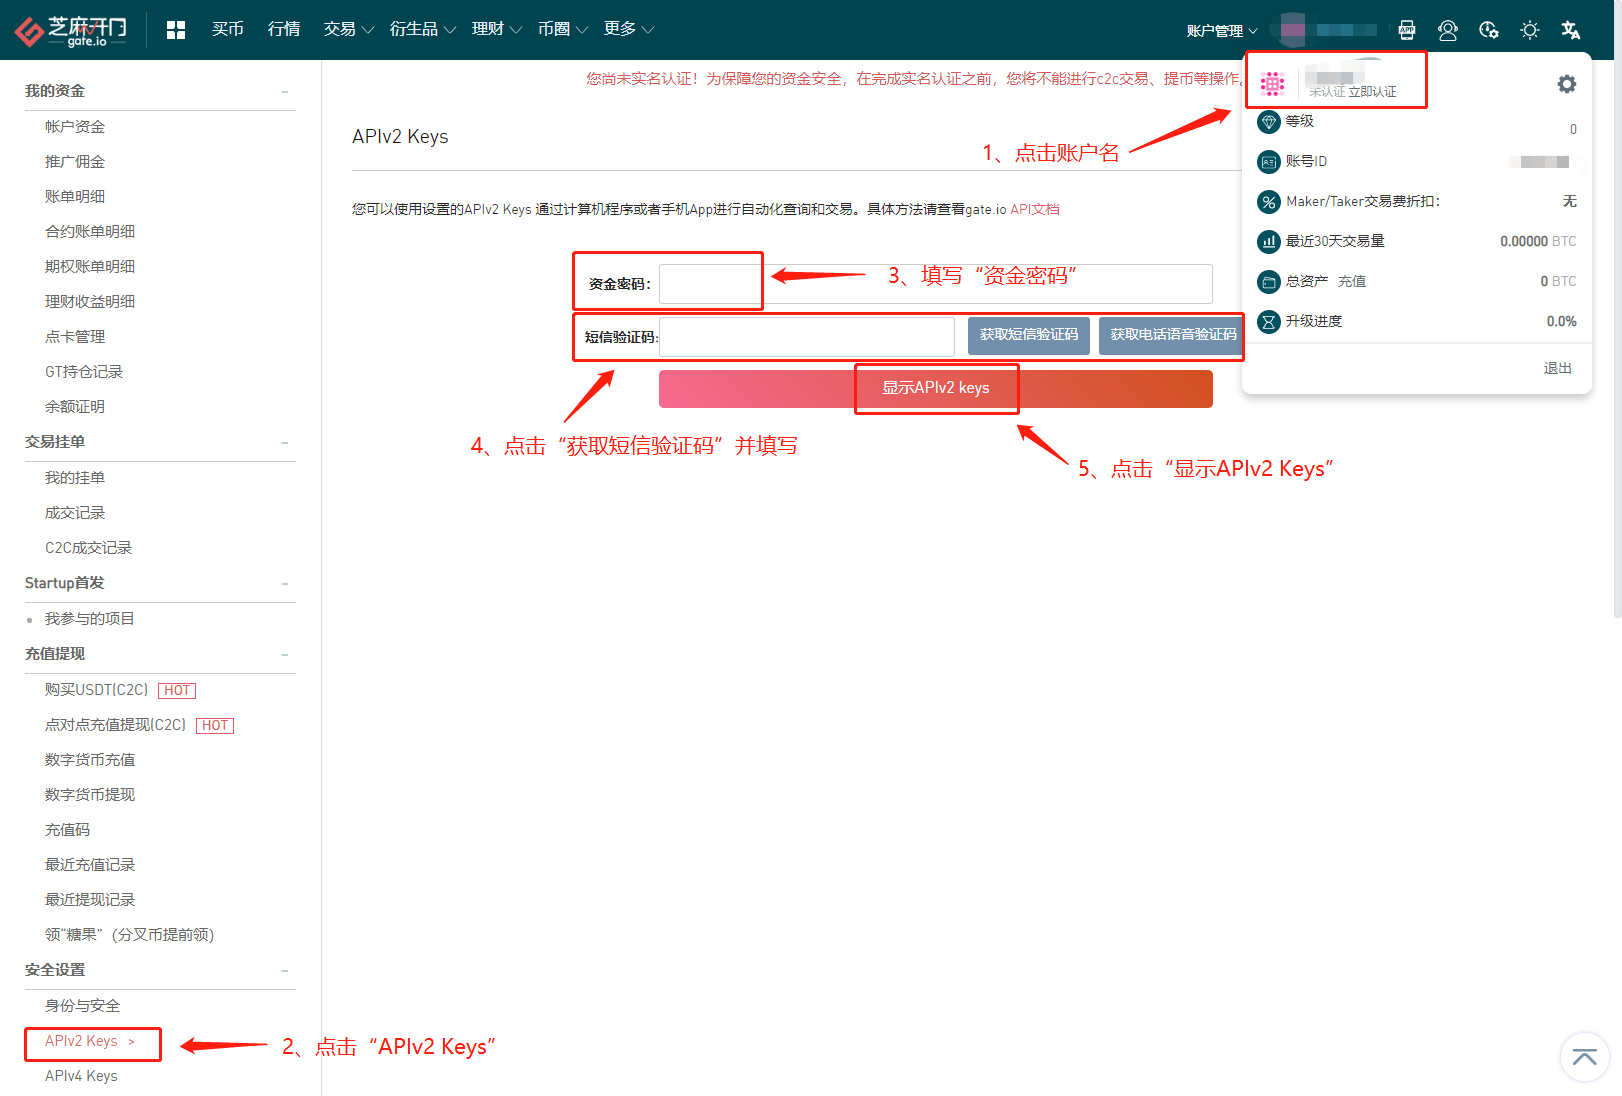Collapse the 我的资金 sidebar section
Image resolution: width=1622 pixels, height=1096 pixels.
[x=285, y=92]
